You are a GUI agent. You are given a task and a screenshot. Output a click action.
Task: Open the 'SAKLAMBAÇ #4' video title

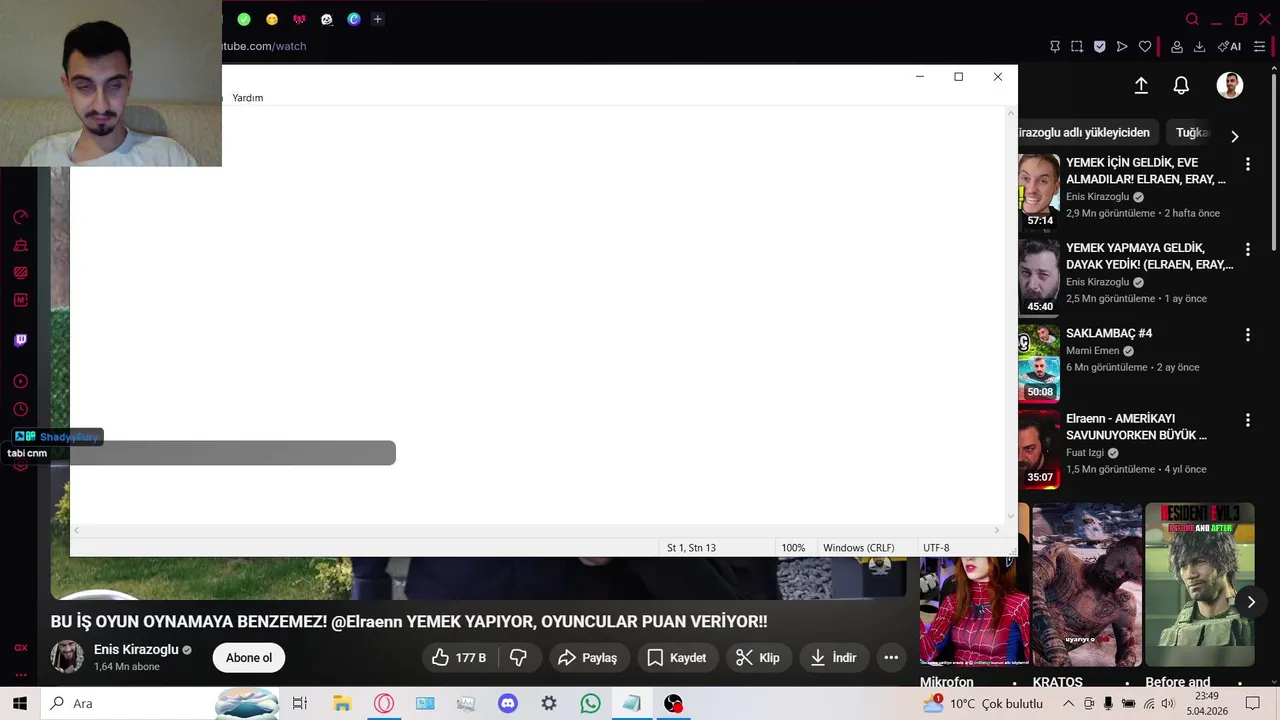(x=1109, y=333)
